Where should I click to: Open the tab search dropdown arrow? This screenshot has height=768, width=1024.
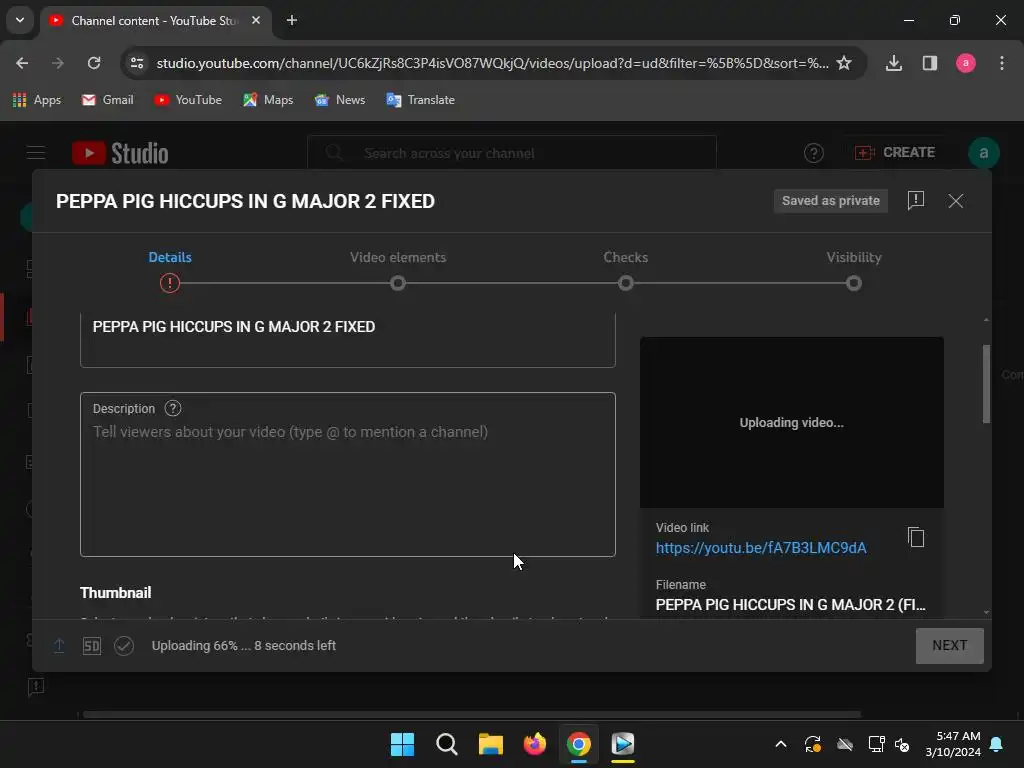coord(20,20)
